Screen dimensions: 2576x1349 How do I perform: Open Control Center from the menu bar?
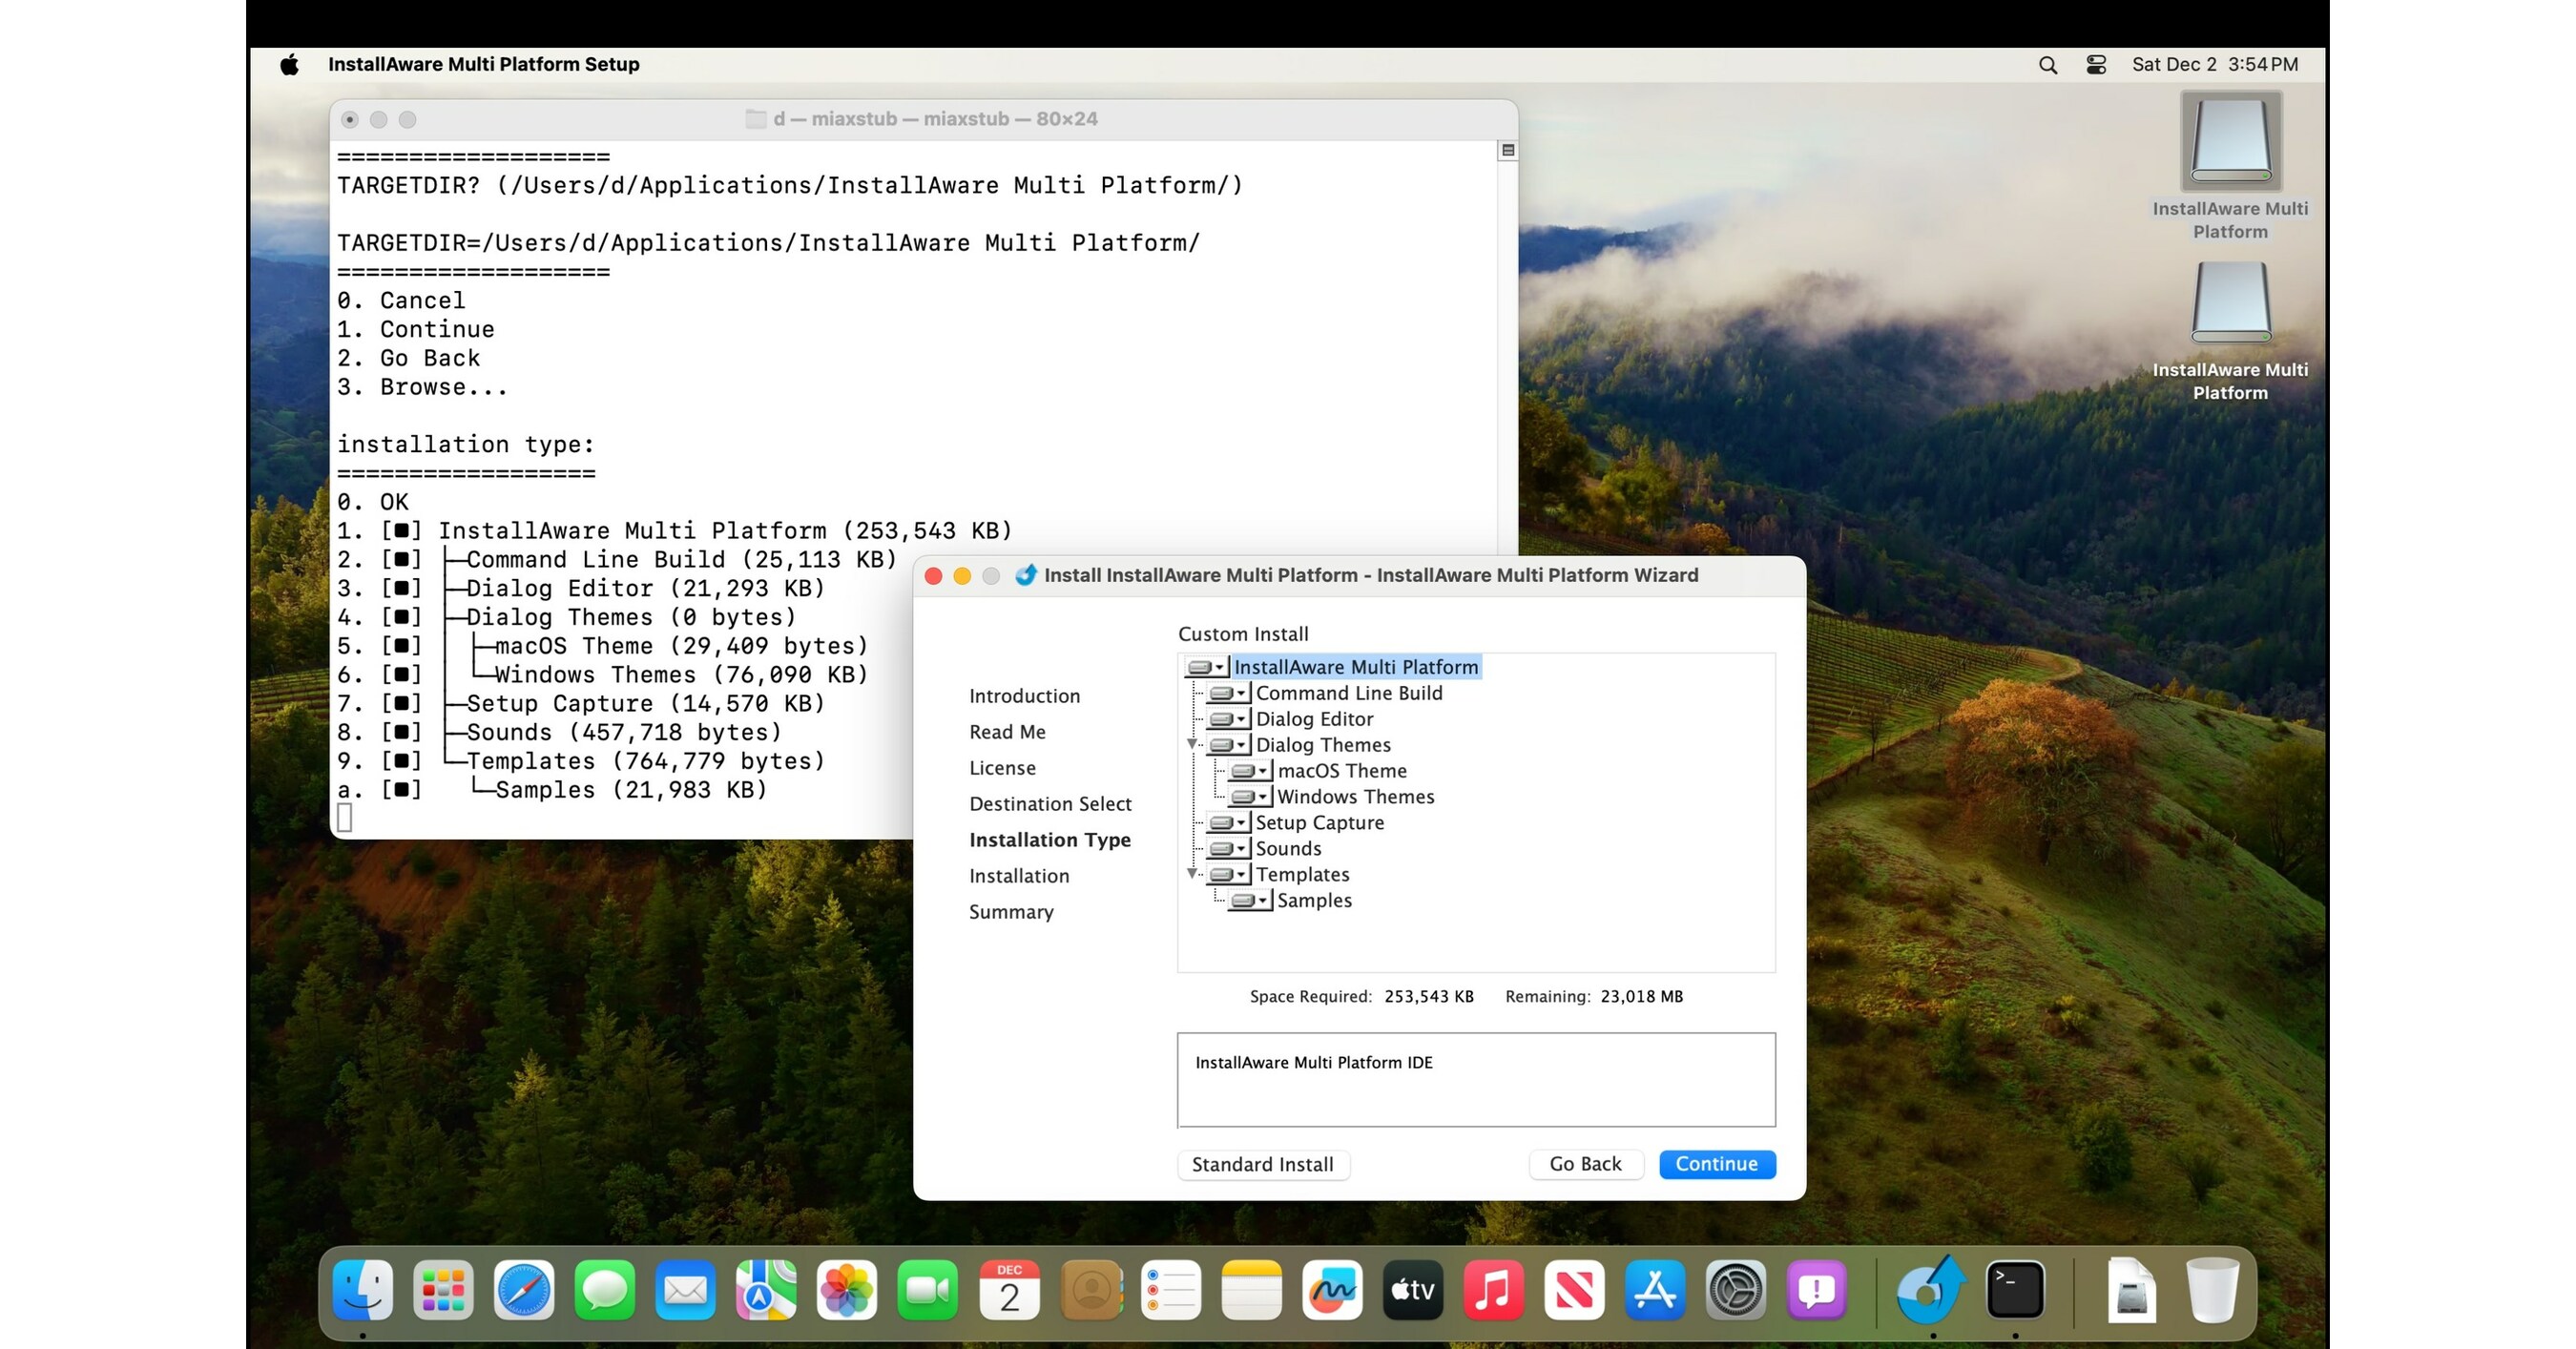pos(2096,63)
